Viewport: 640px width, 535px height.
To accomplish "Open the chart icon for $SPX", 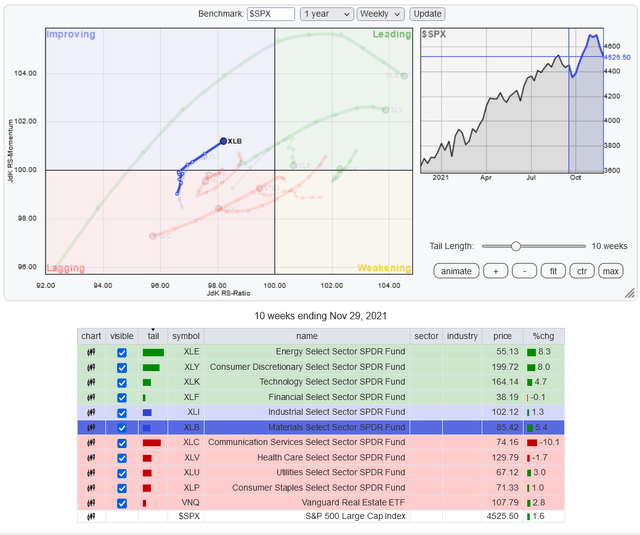I will pos(91,517).
